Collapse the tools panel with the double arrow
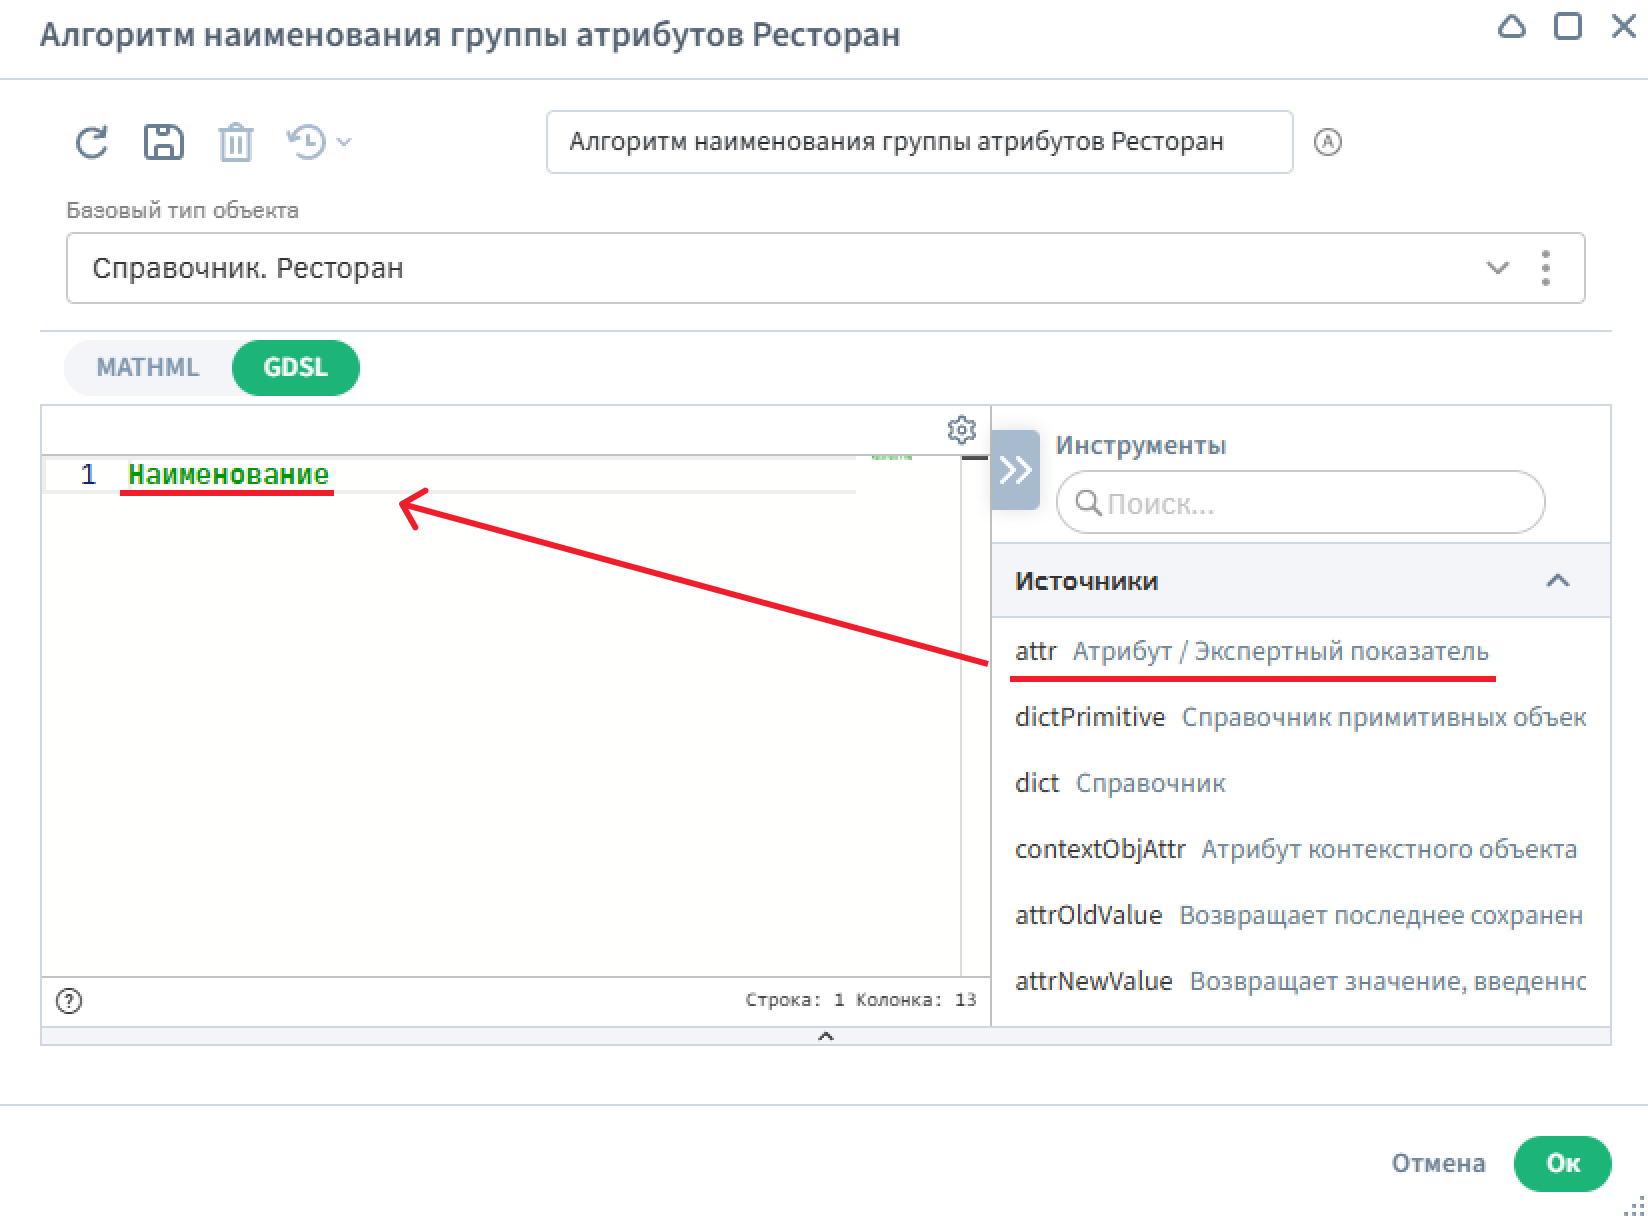Viewport: 1648px width, 1216px height. pyautogui.click(x=1015, y=470)
